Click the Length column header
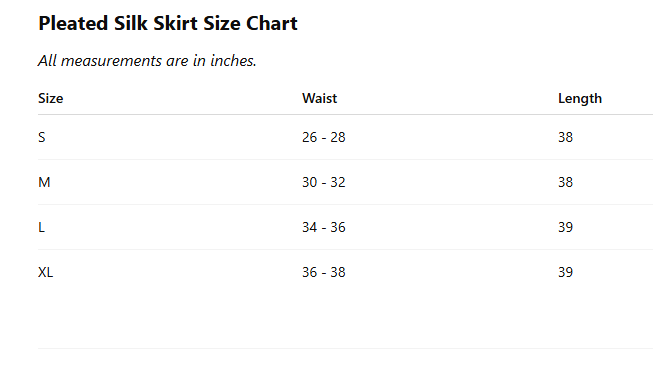 [x=580, y=99]
